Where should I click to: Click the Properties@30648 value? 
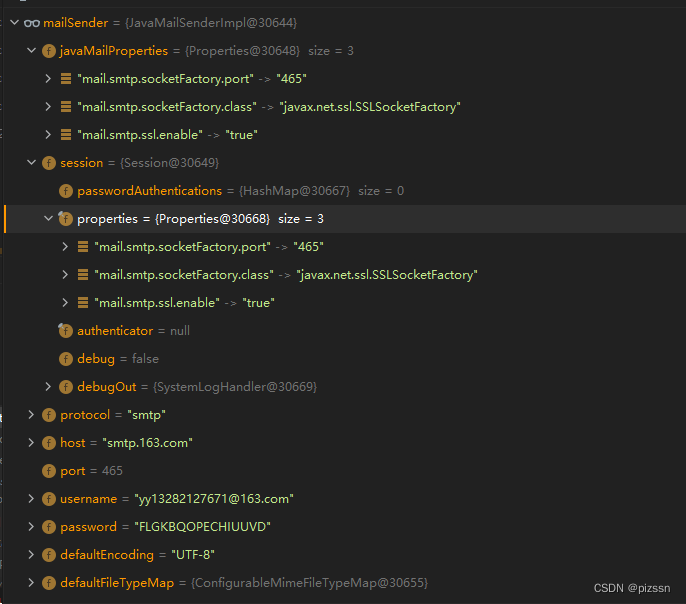[x=242, y=51]
